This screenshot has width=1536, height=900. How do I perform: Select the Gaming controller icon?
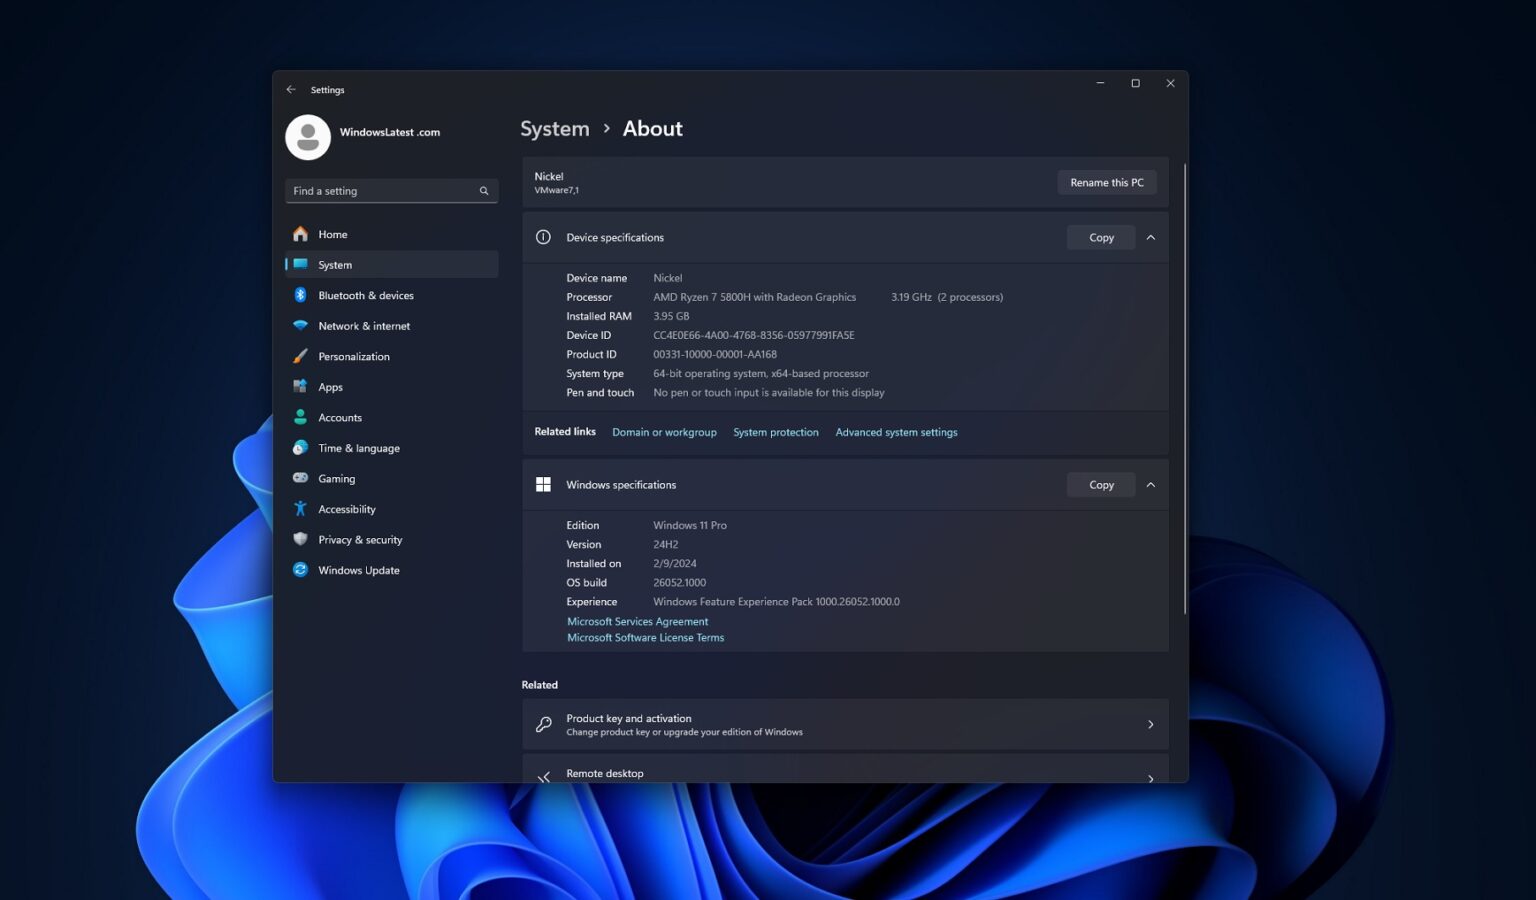tap(301, 478)
